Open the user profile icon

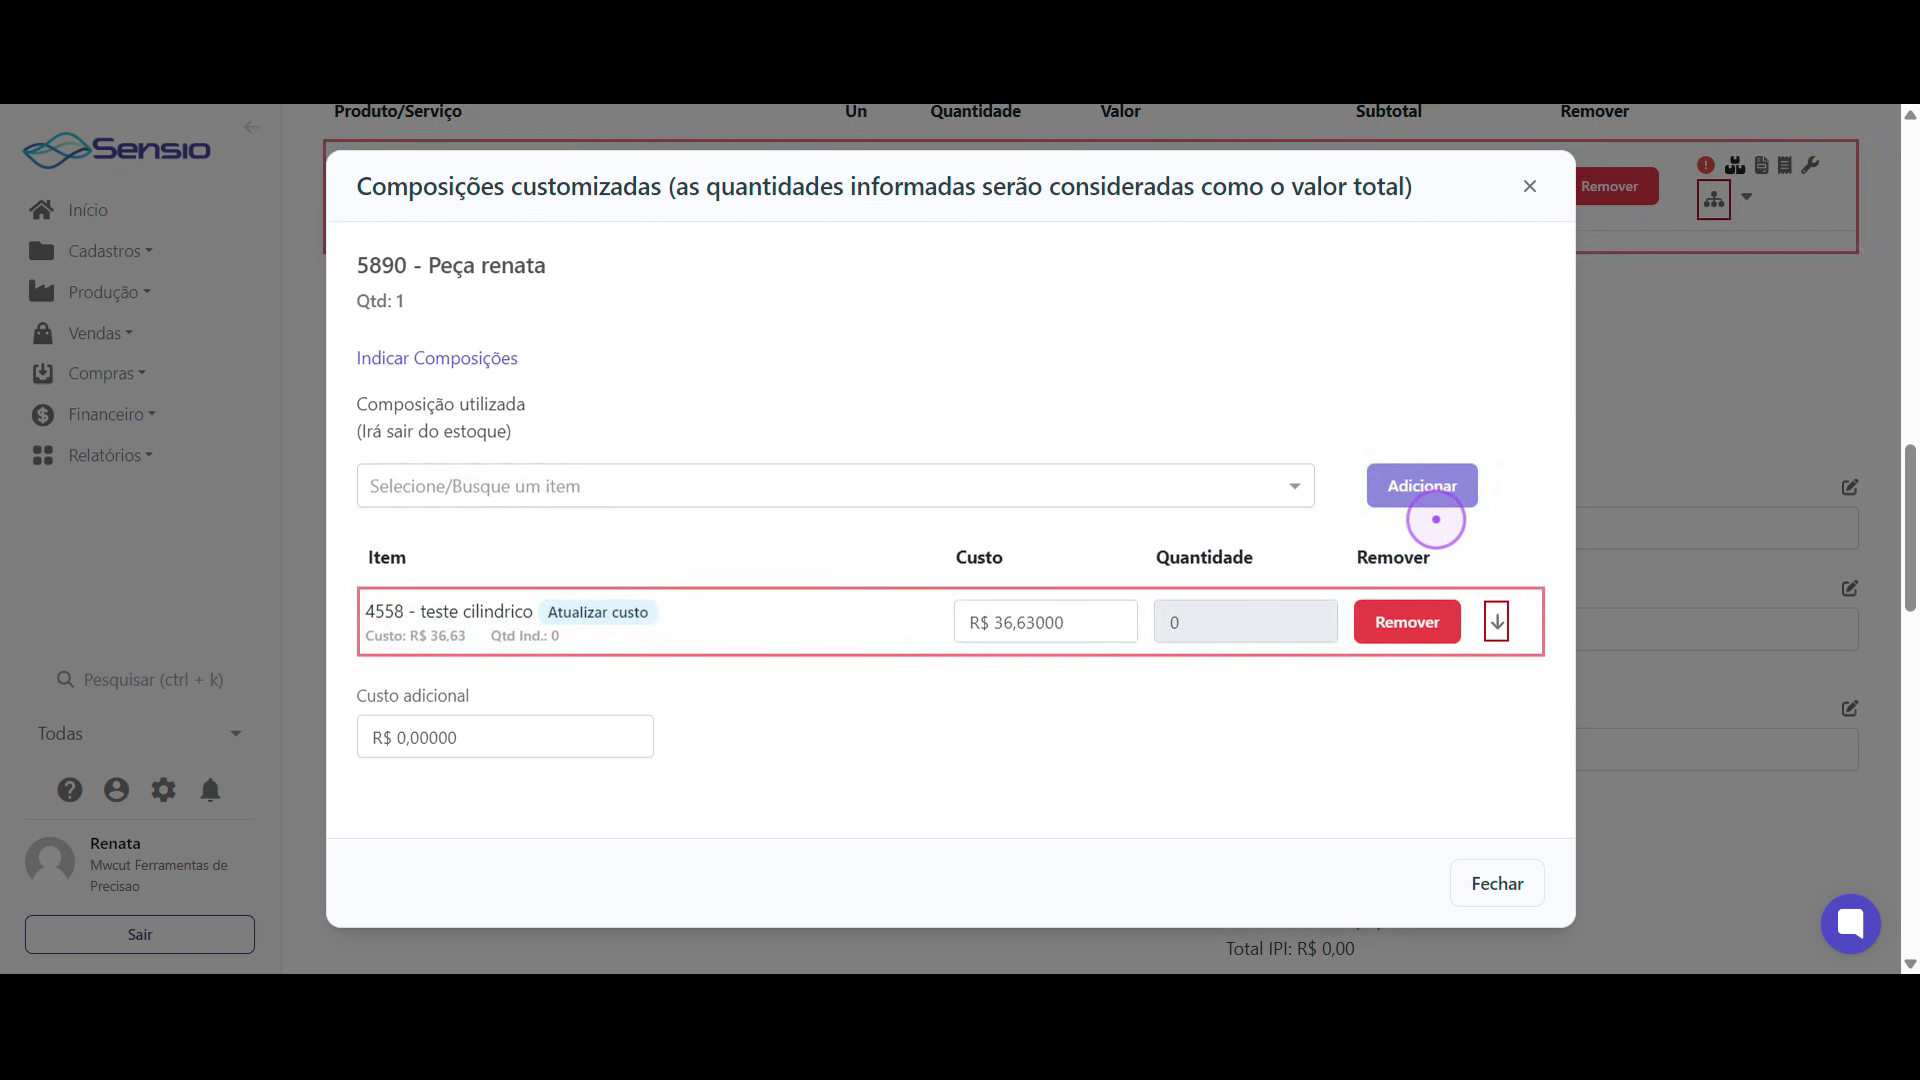click(x=116, y=790)
